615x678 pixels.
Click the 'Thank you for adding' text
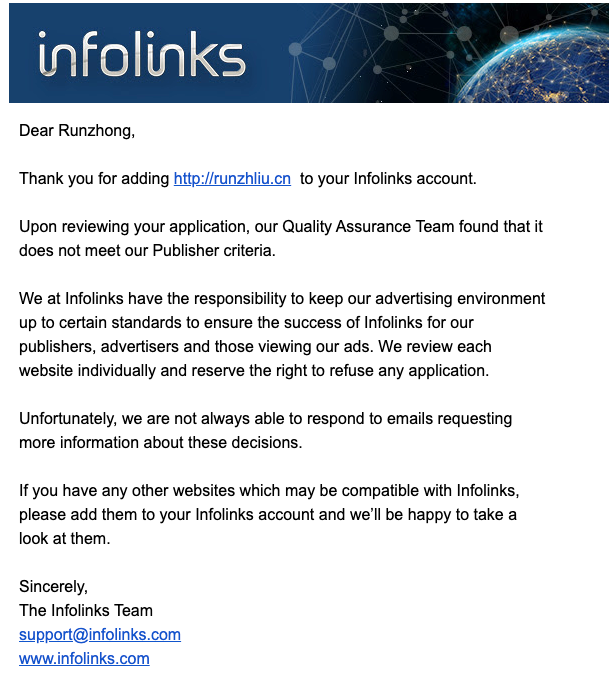(94, 179)
